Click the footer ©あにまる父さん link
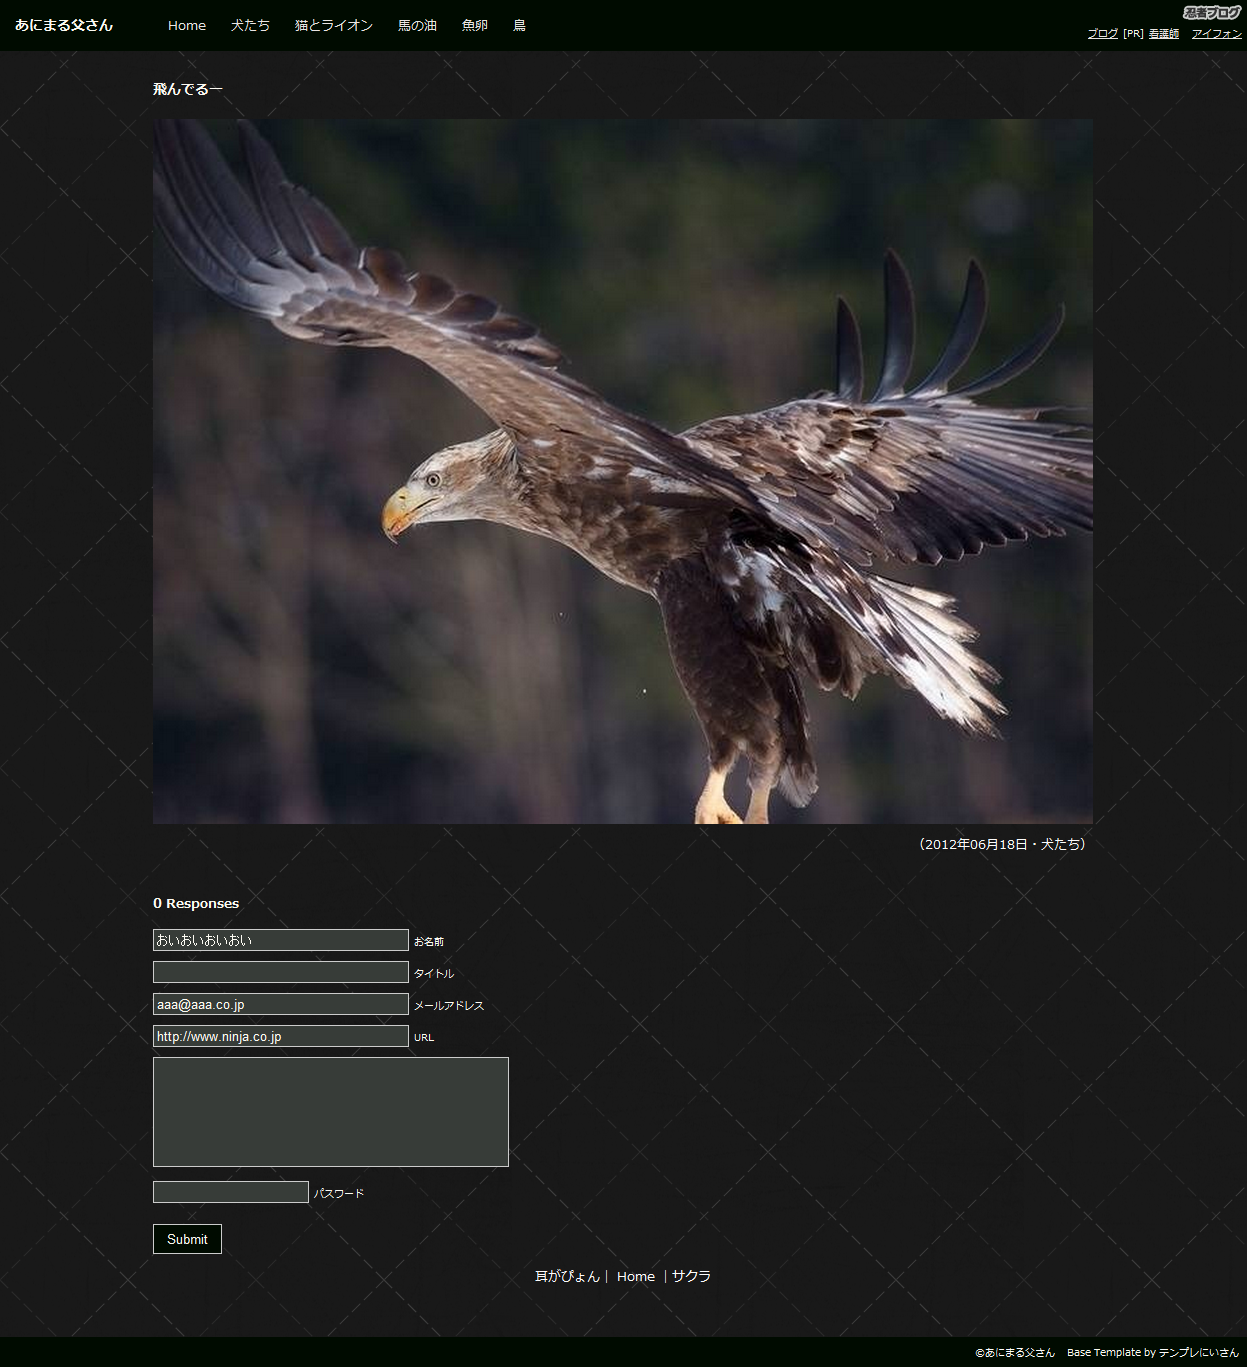The image size is (1247, 1367). pyautogui.click(x=1015, y=1352)
